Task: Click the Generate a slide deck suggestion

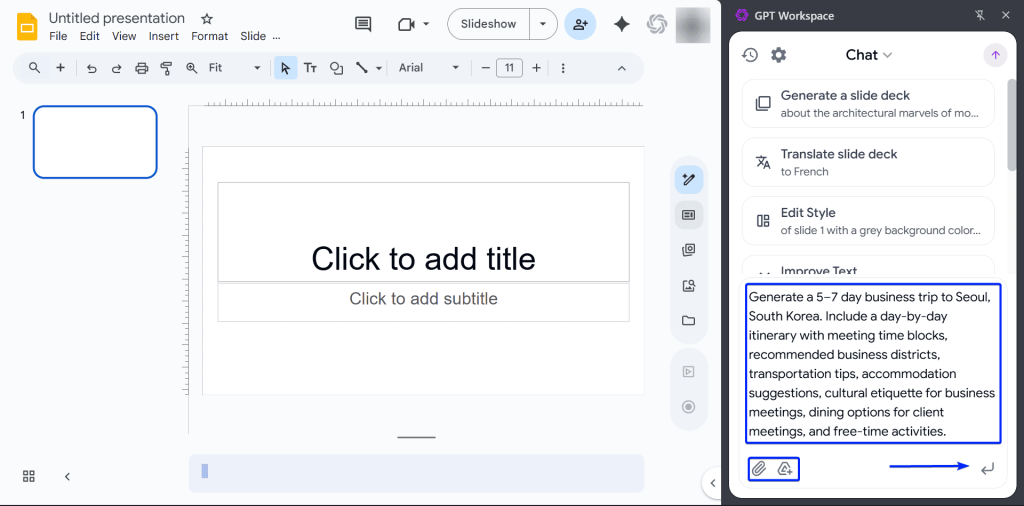Action: pyautogui.click(x=868, y=103)
